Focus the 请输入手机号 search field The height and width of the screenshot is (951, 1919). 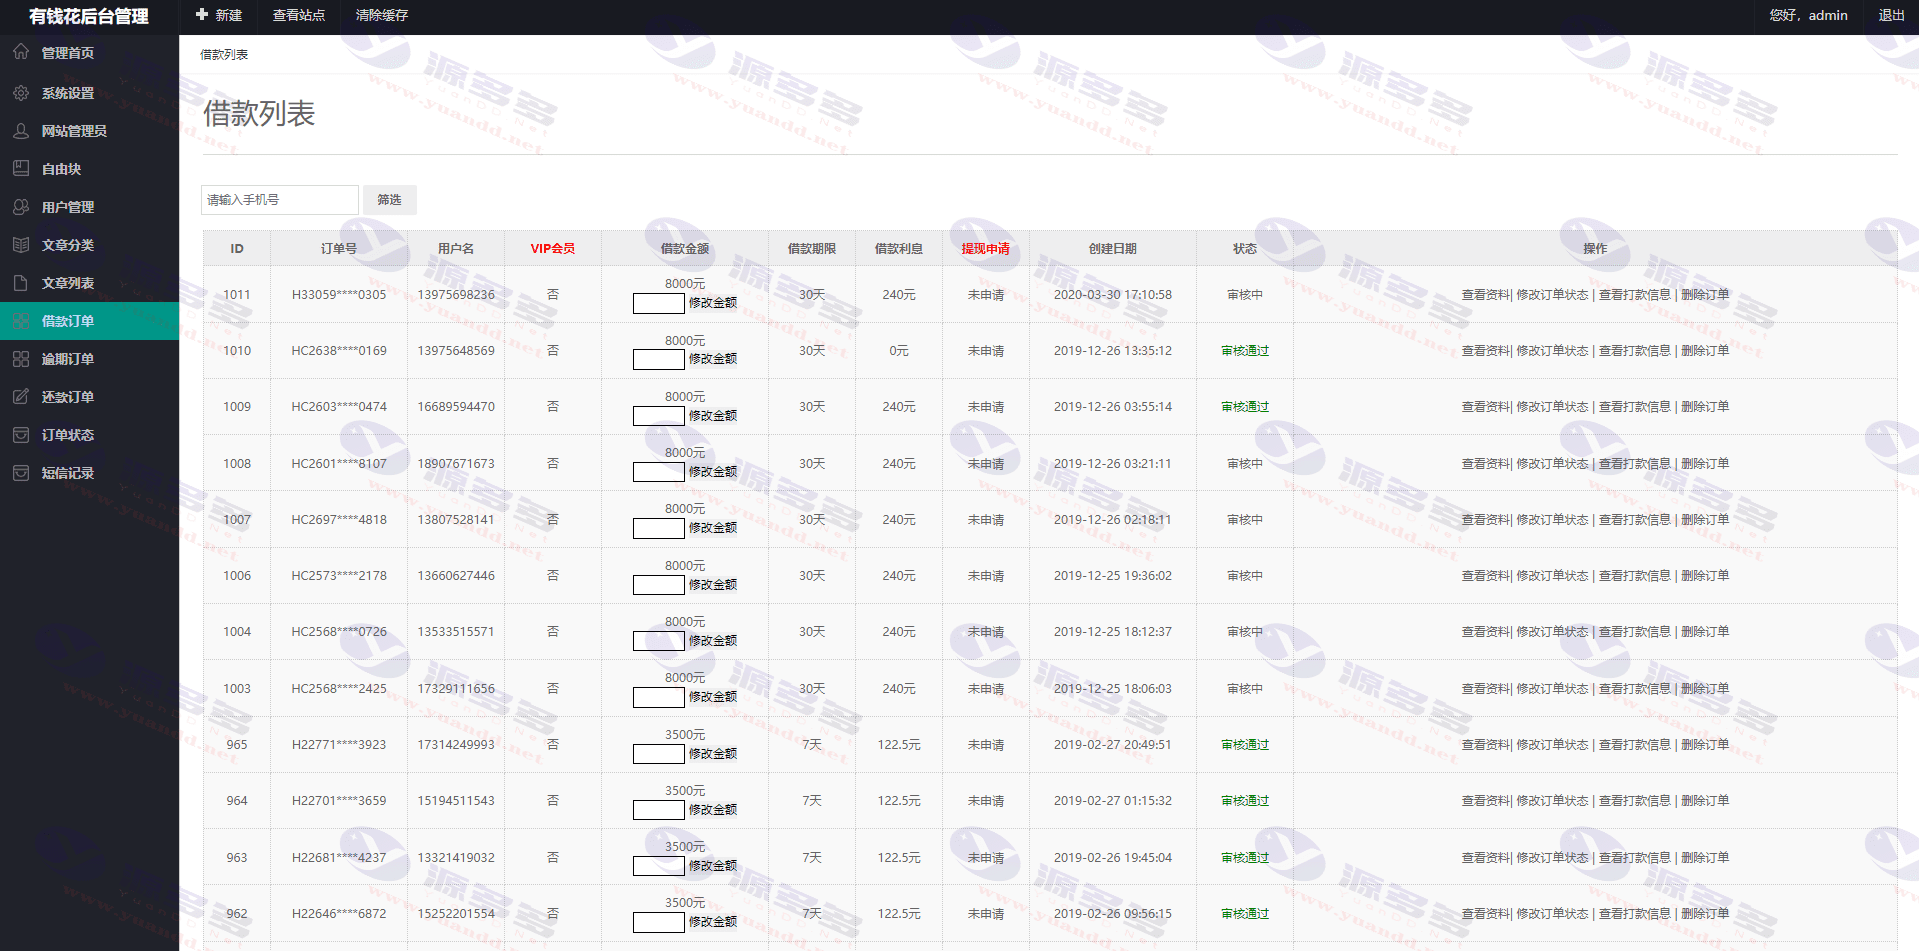[x=280, y=200]
